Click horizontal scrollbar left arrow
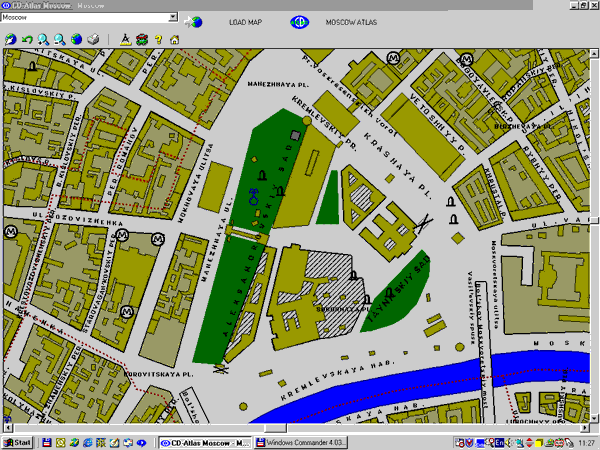 (8, 427)
